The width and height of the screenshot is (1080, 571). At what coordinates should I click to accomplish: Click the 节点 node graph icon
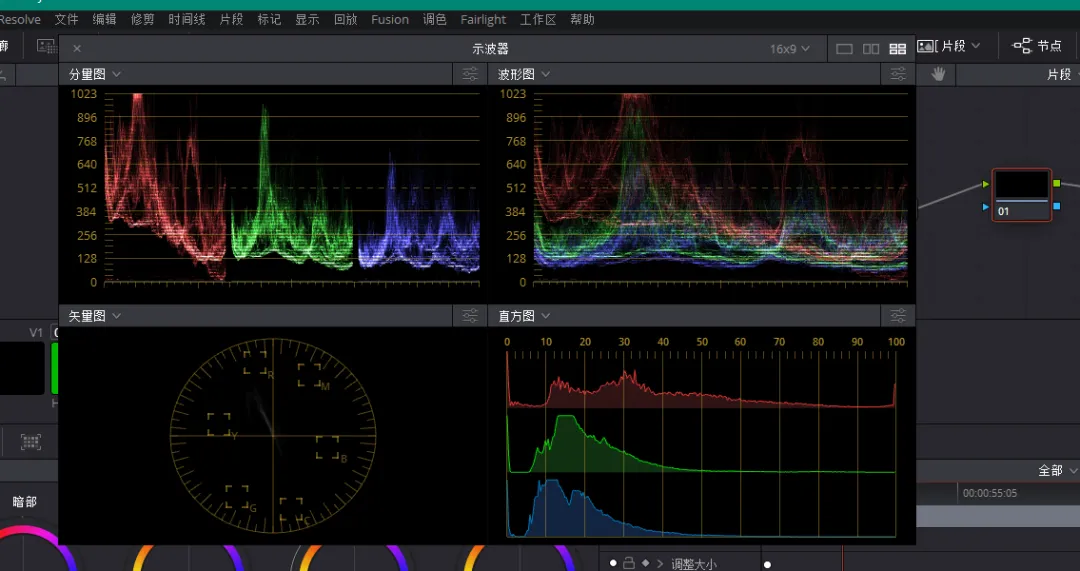[x=1021, y=45]
